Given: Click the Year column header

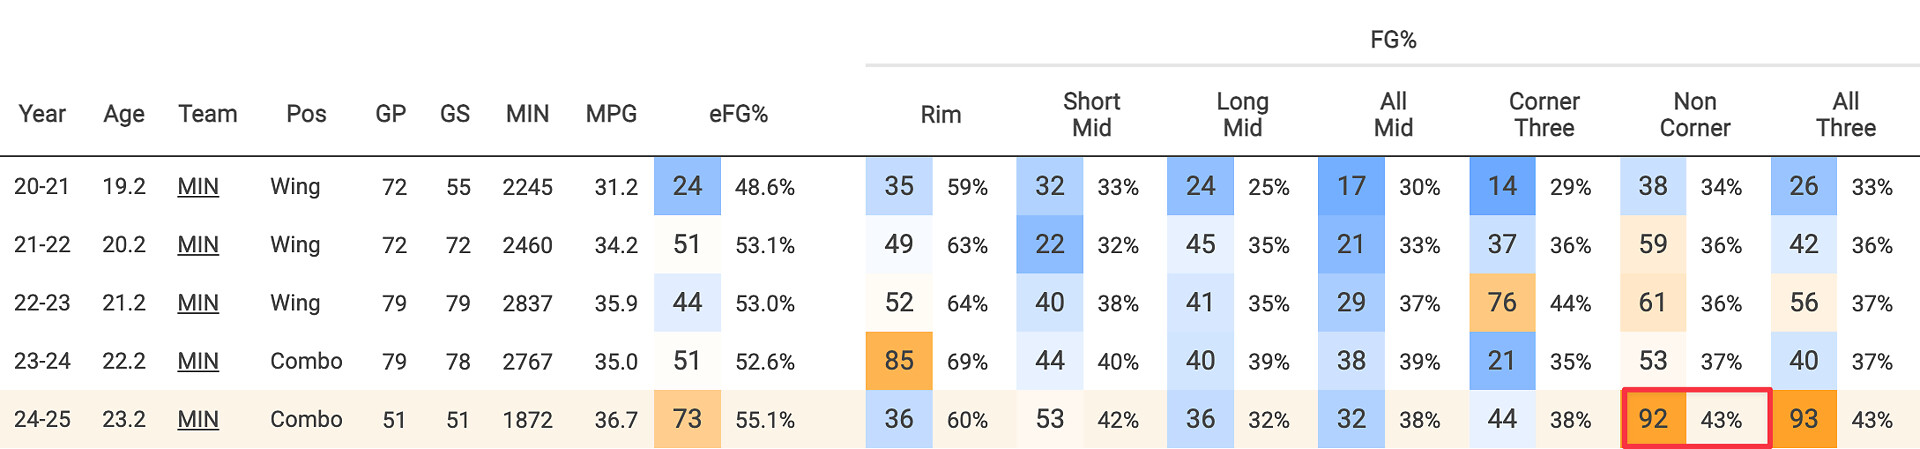Looking at the screenshot, I should click(x=42, y=114).
